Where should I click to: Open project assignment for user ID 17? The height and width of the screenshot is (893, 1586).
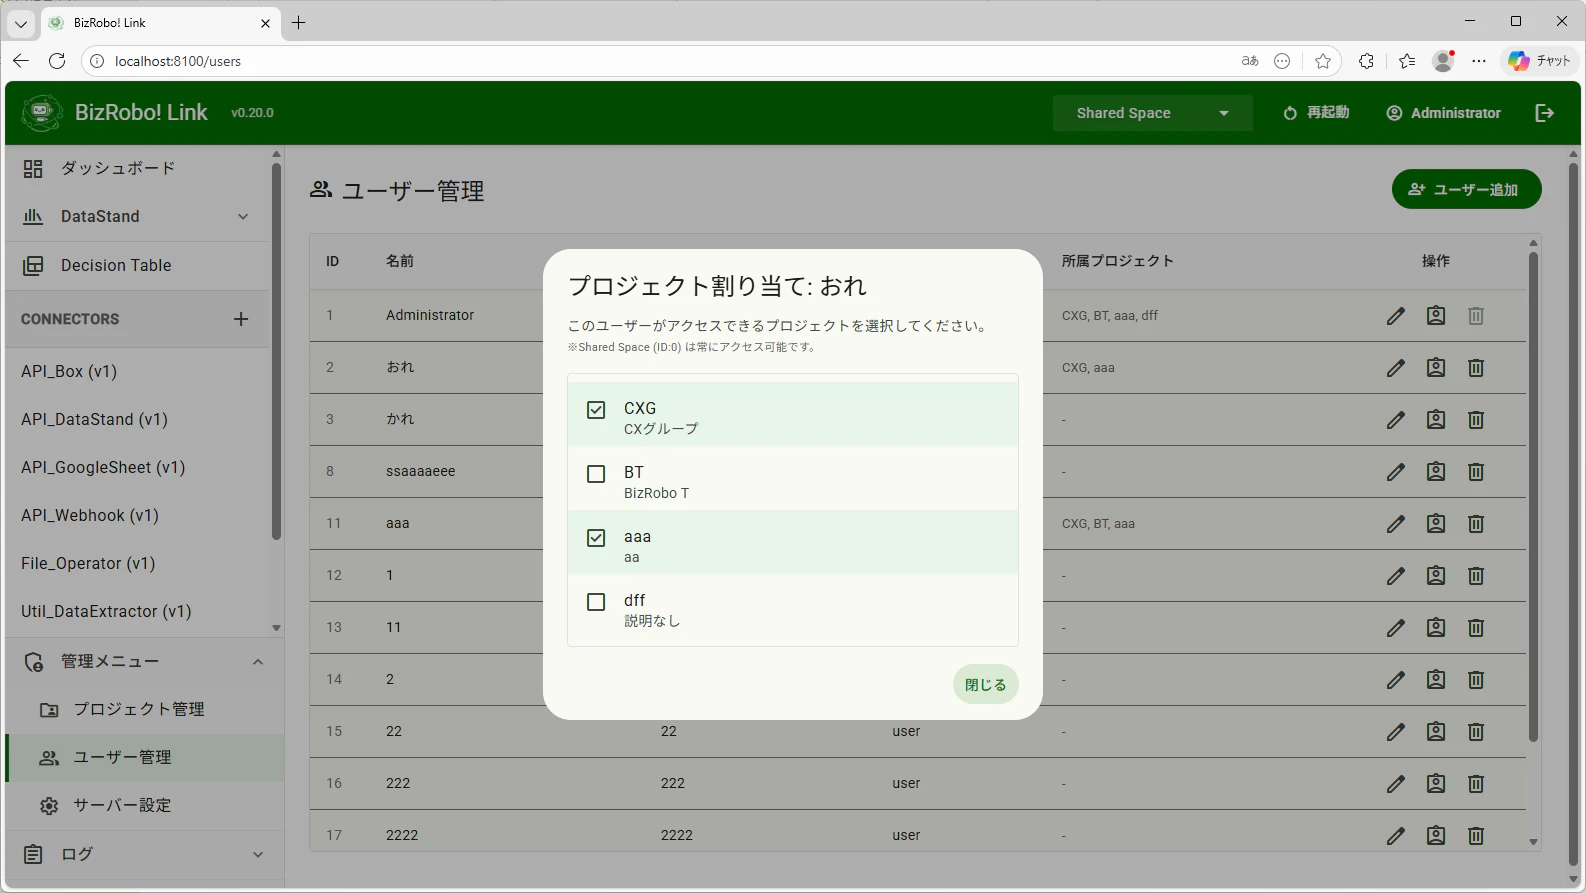pos(1436,836)
